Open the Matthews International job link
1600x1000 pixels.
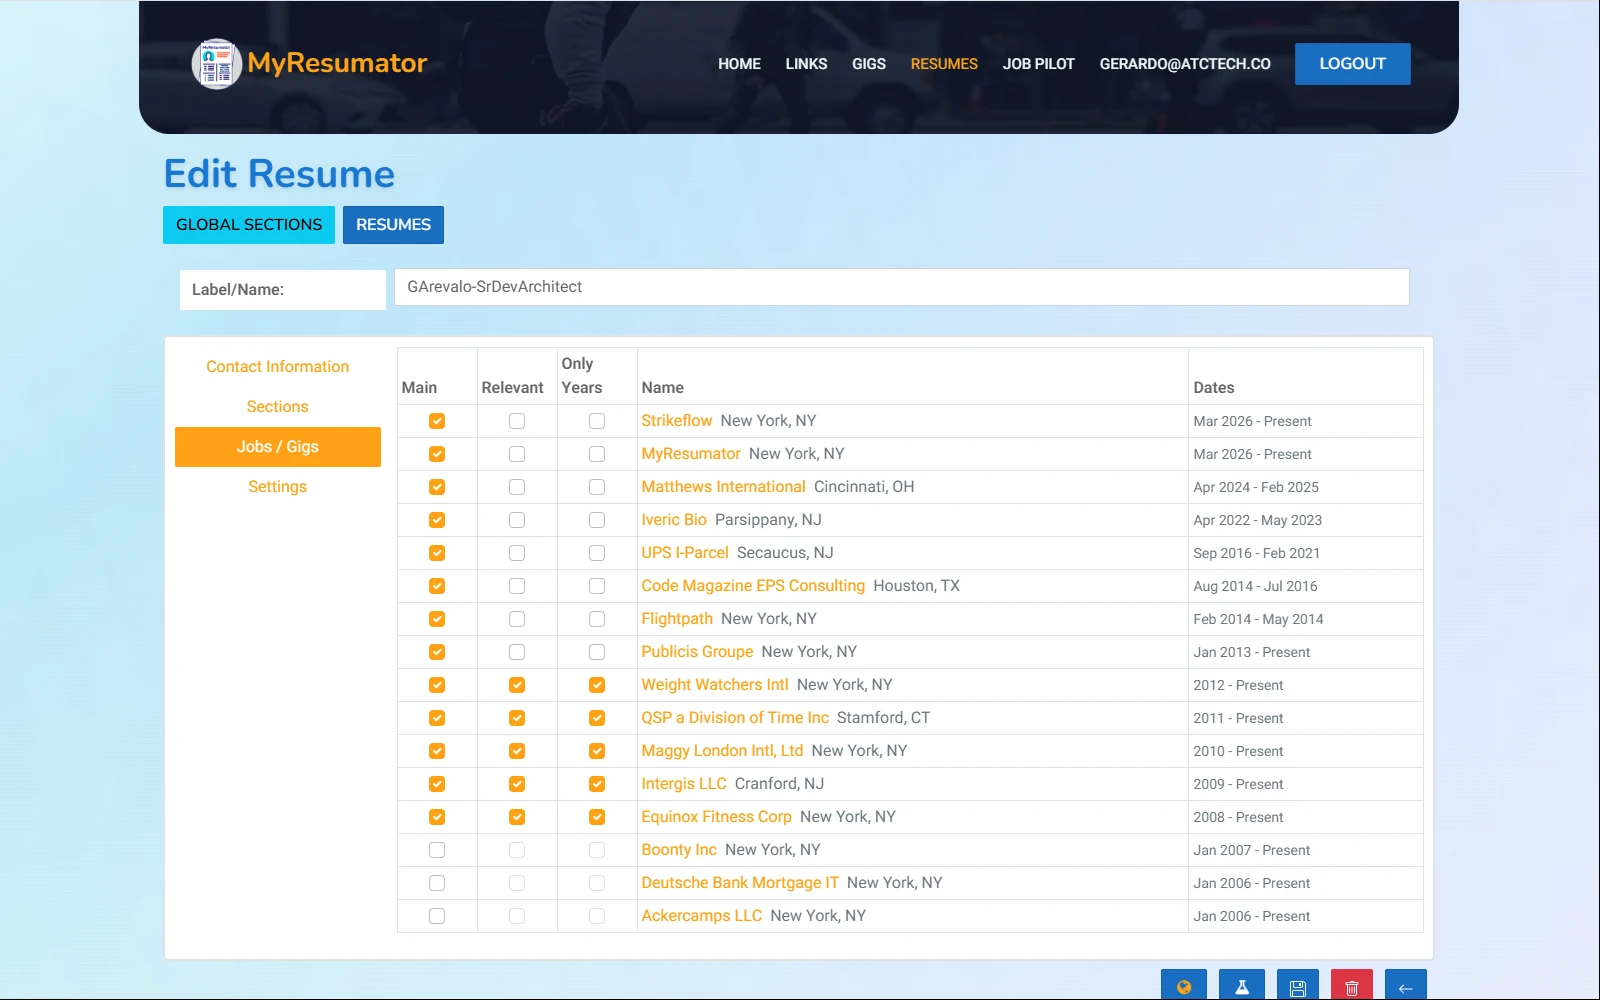[x=723, y=487]
